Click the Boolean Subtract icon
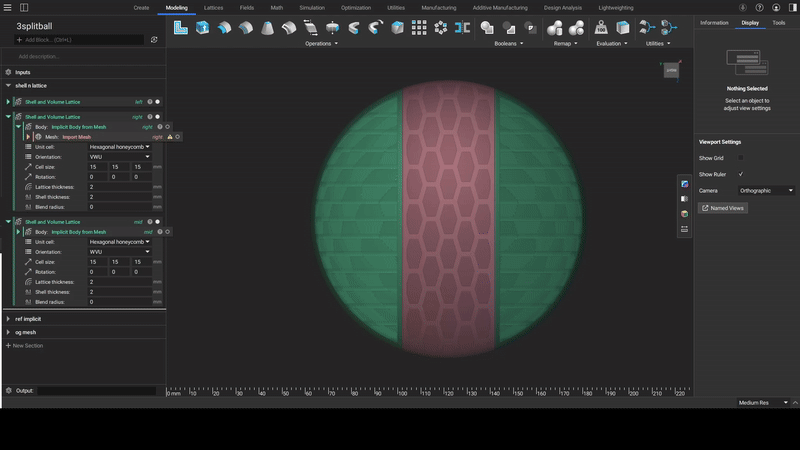 pyautogui.click(x=509, y=28)
